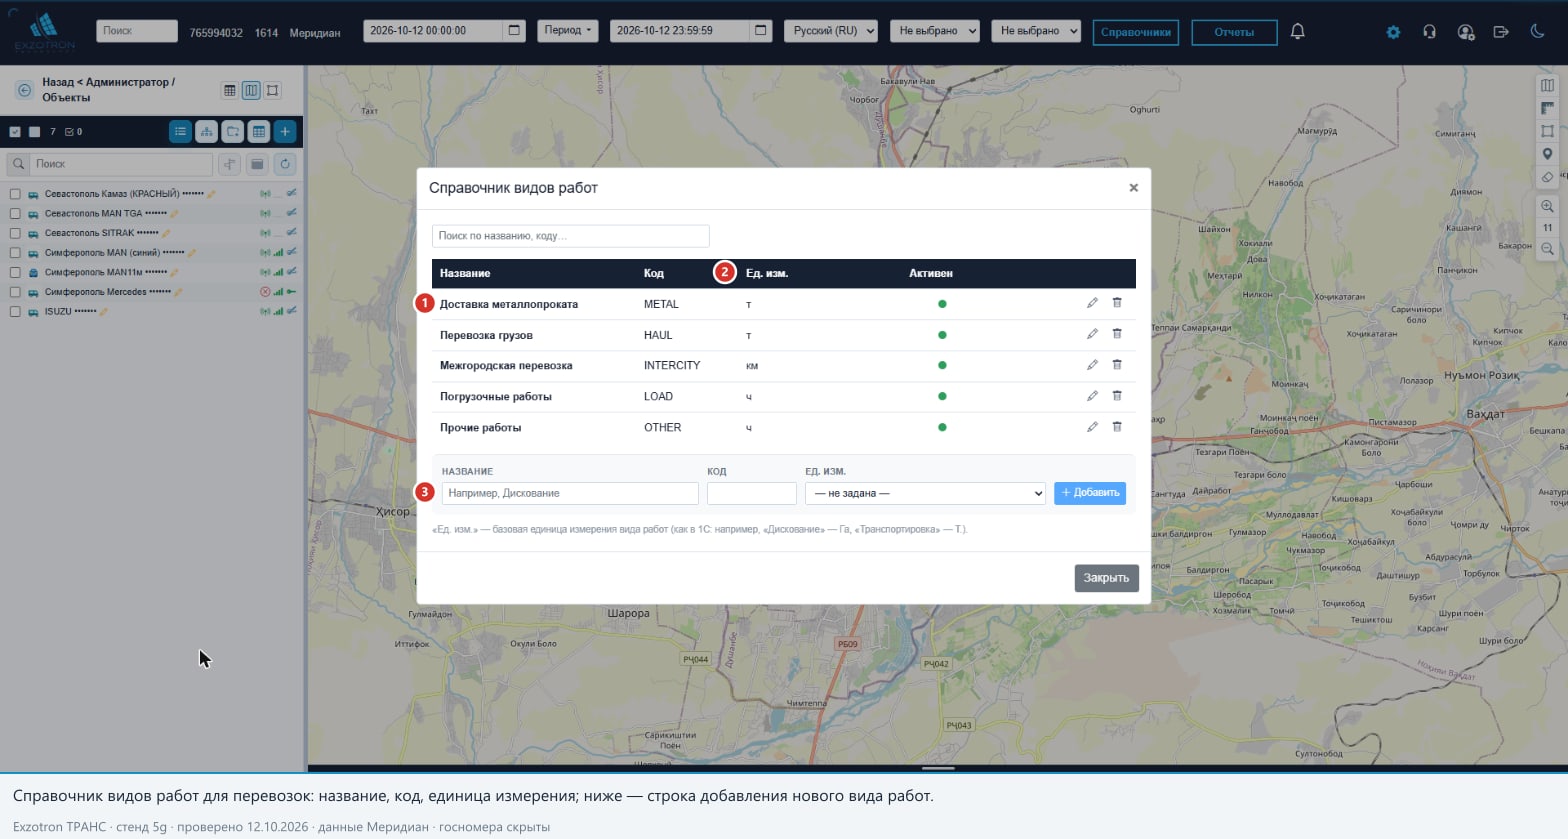Click the Закрыть button

pos(1107,578)
